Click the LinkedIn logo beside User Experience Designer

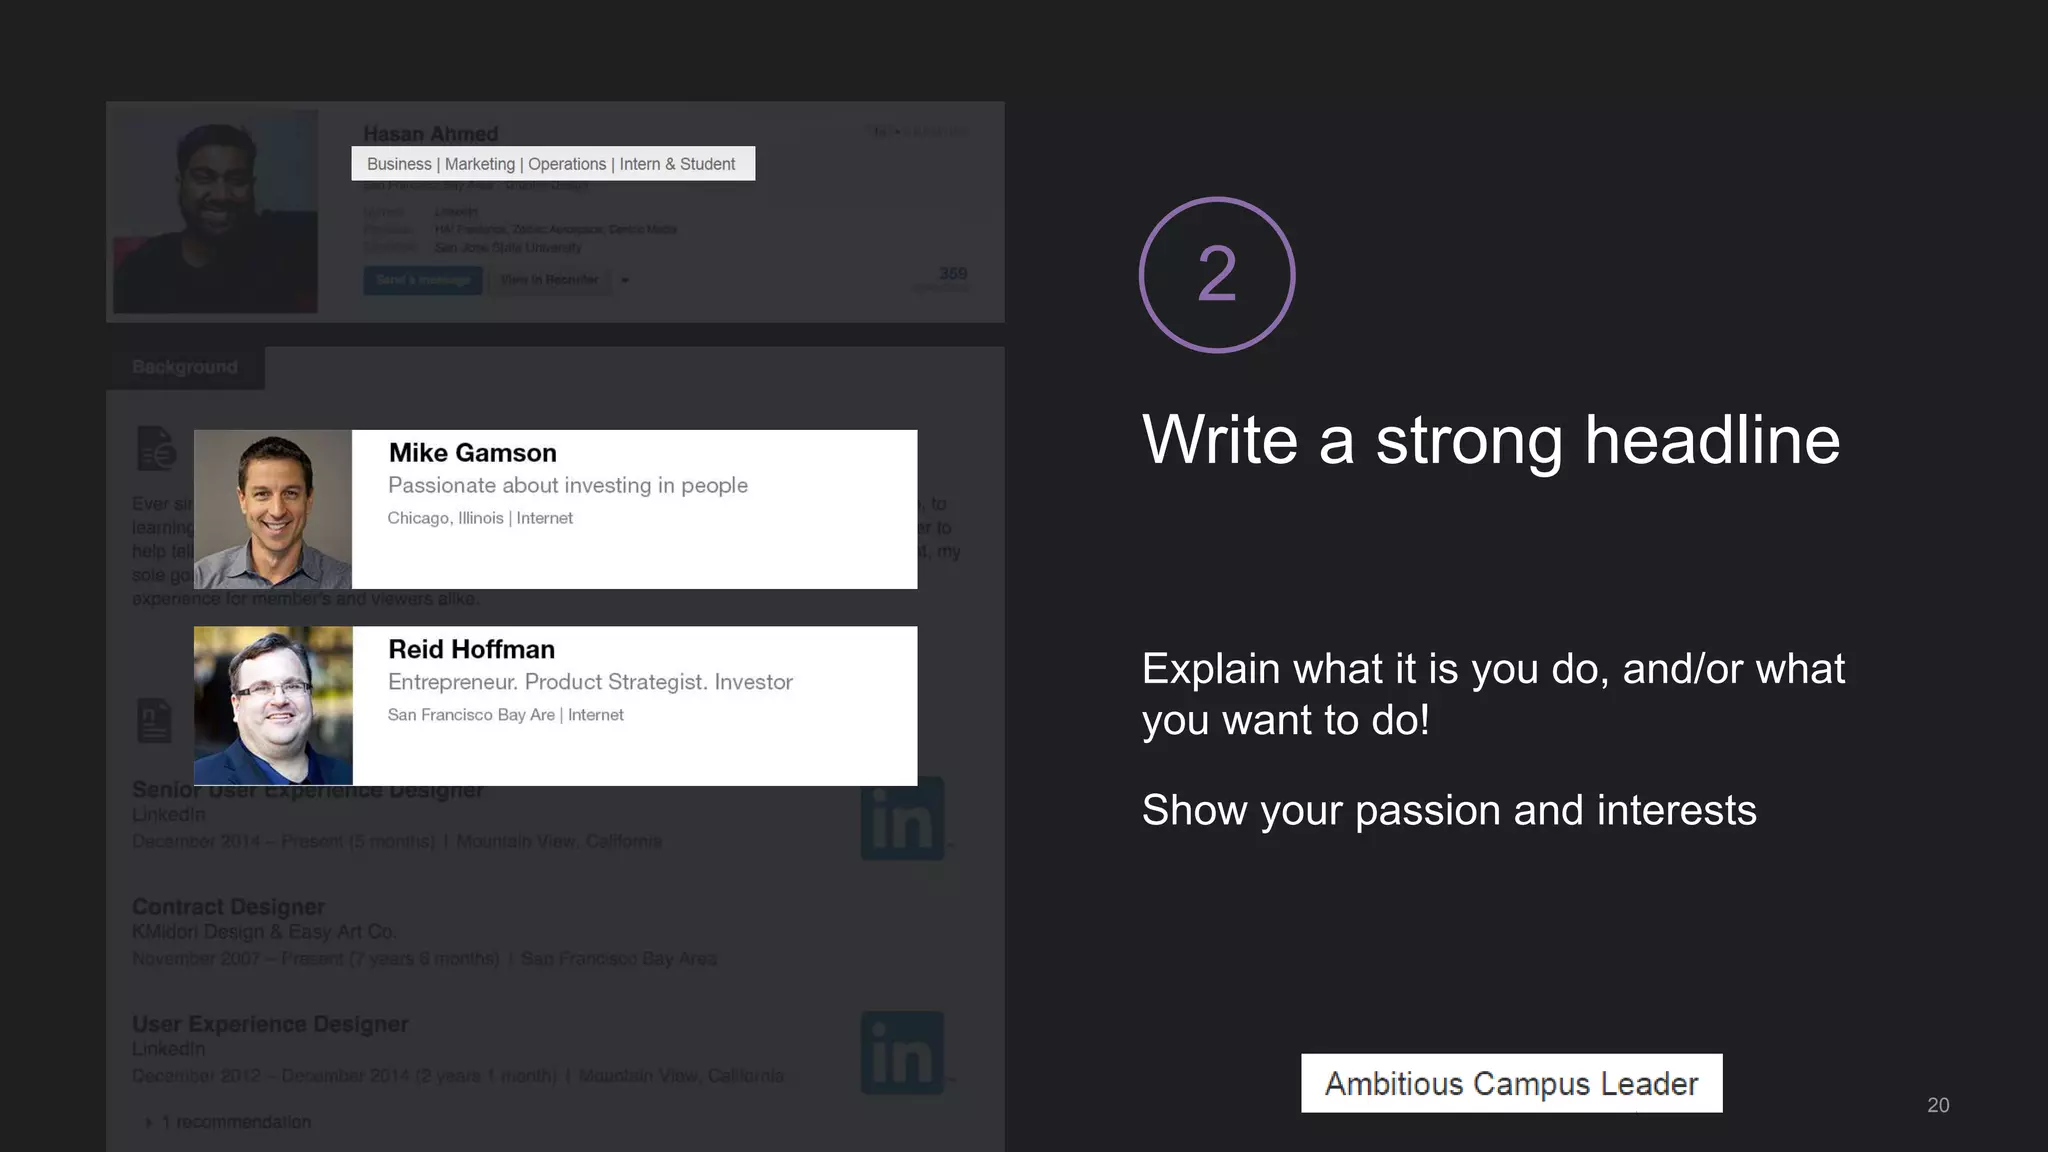point(902,1052)
